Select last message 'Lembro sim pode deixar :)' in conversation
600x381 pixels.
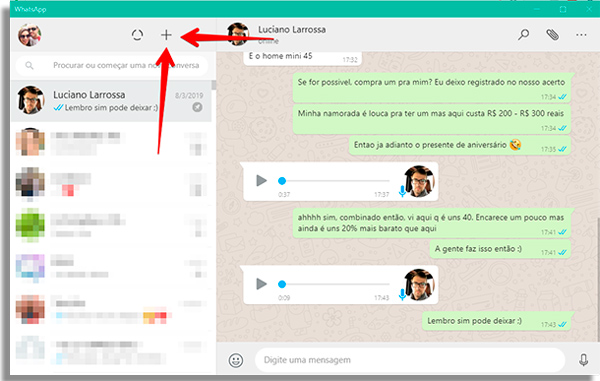click(x=497, y=321)
